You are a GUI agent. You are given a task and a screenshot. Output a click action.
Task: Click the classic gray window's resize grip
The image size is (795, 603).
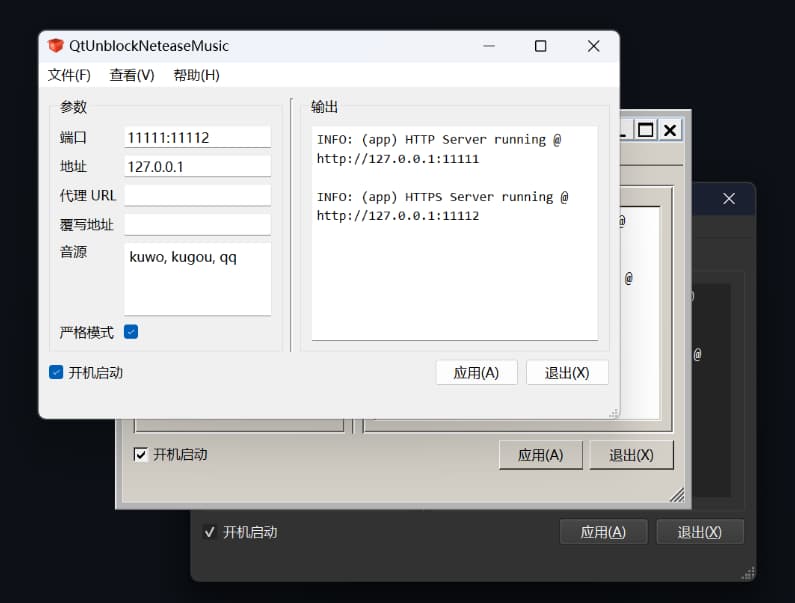pos(677,495)
